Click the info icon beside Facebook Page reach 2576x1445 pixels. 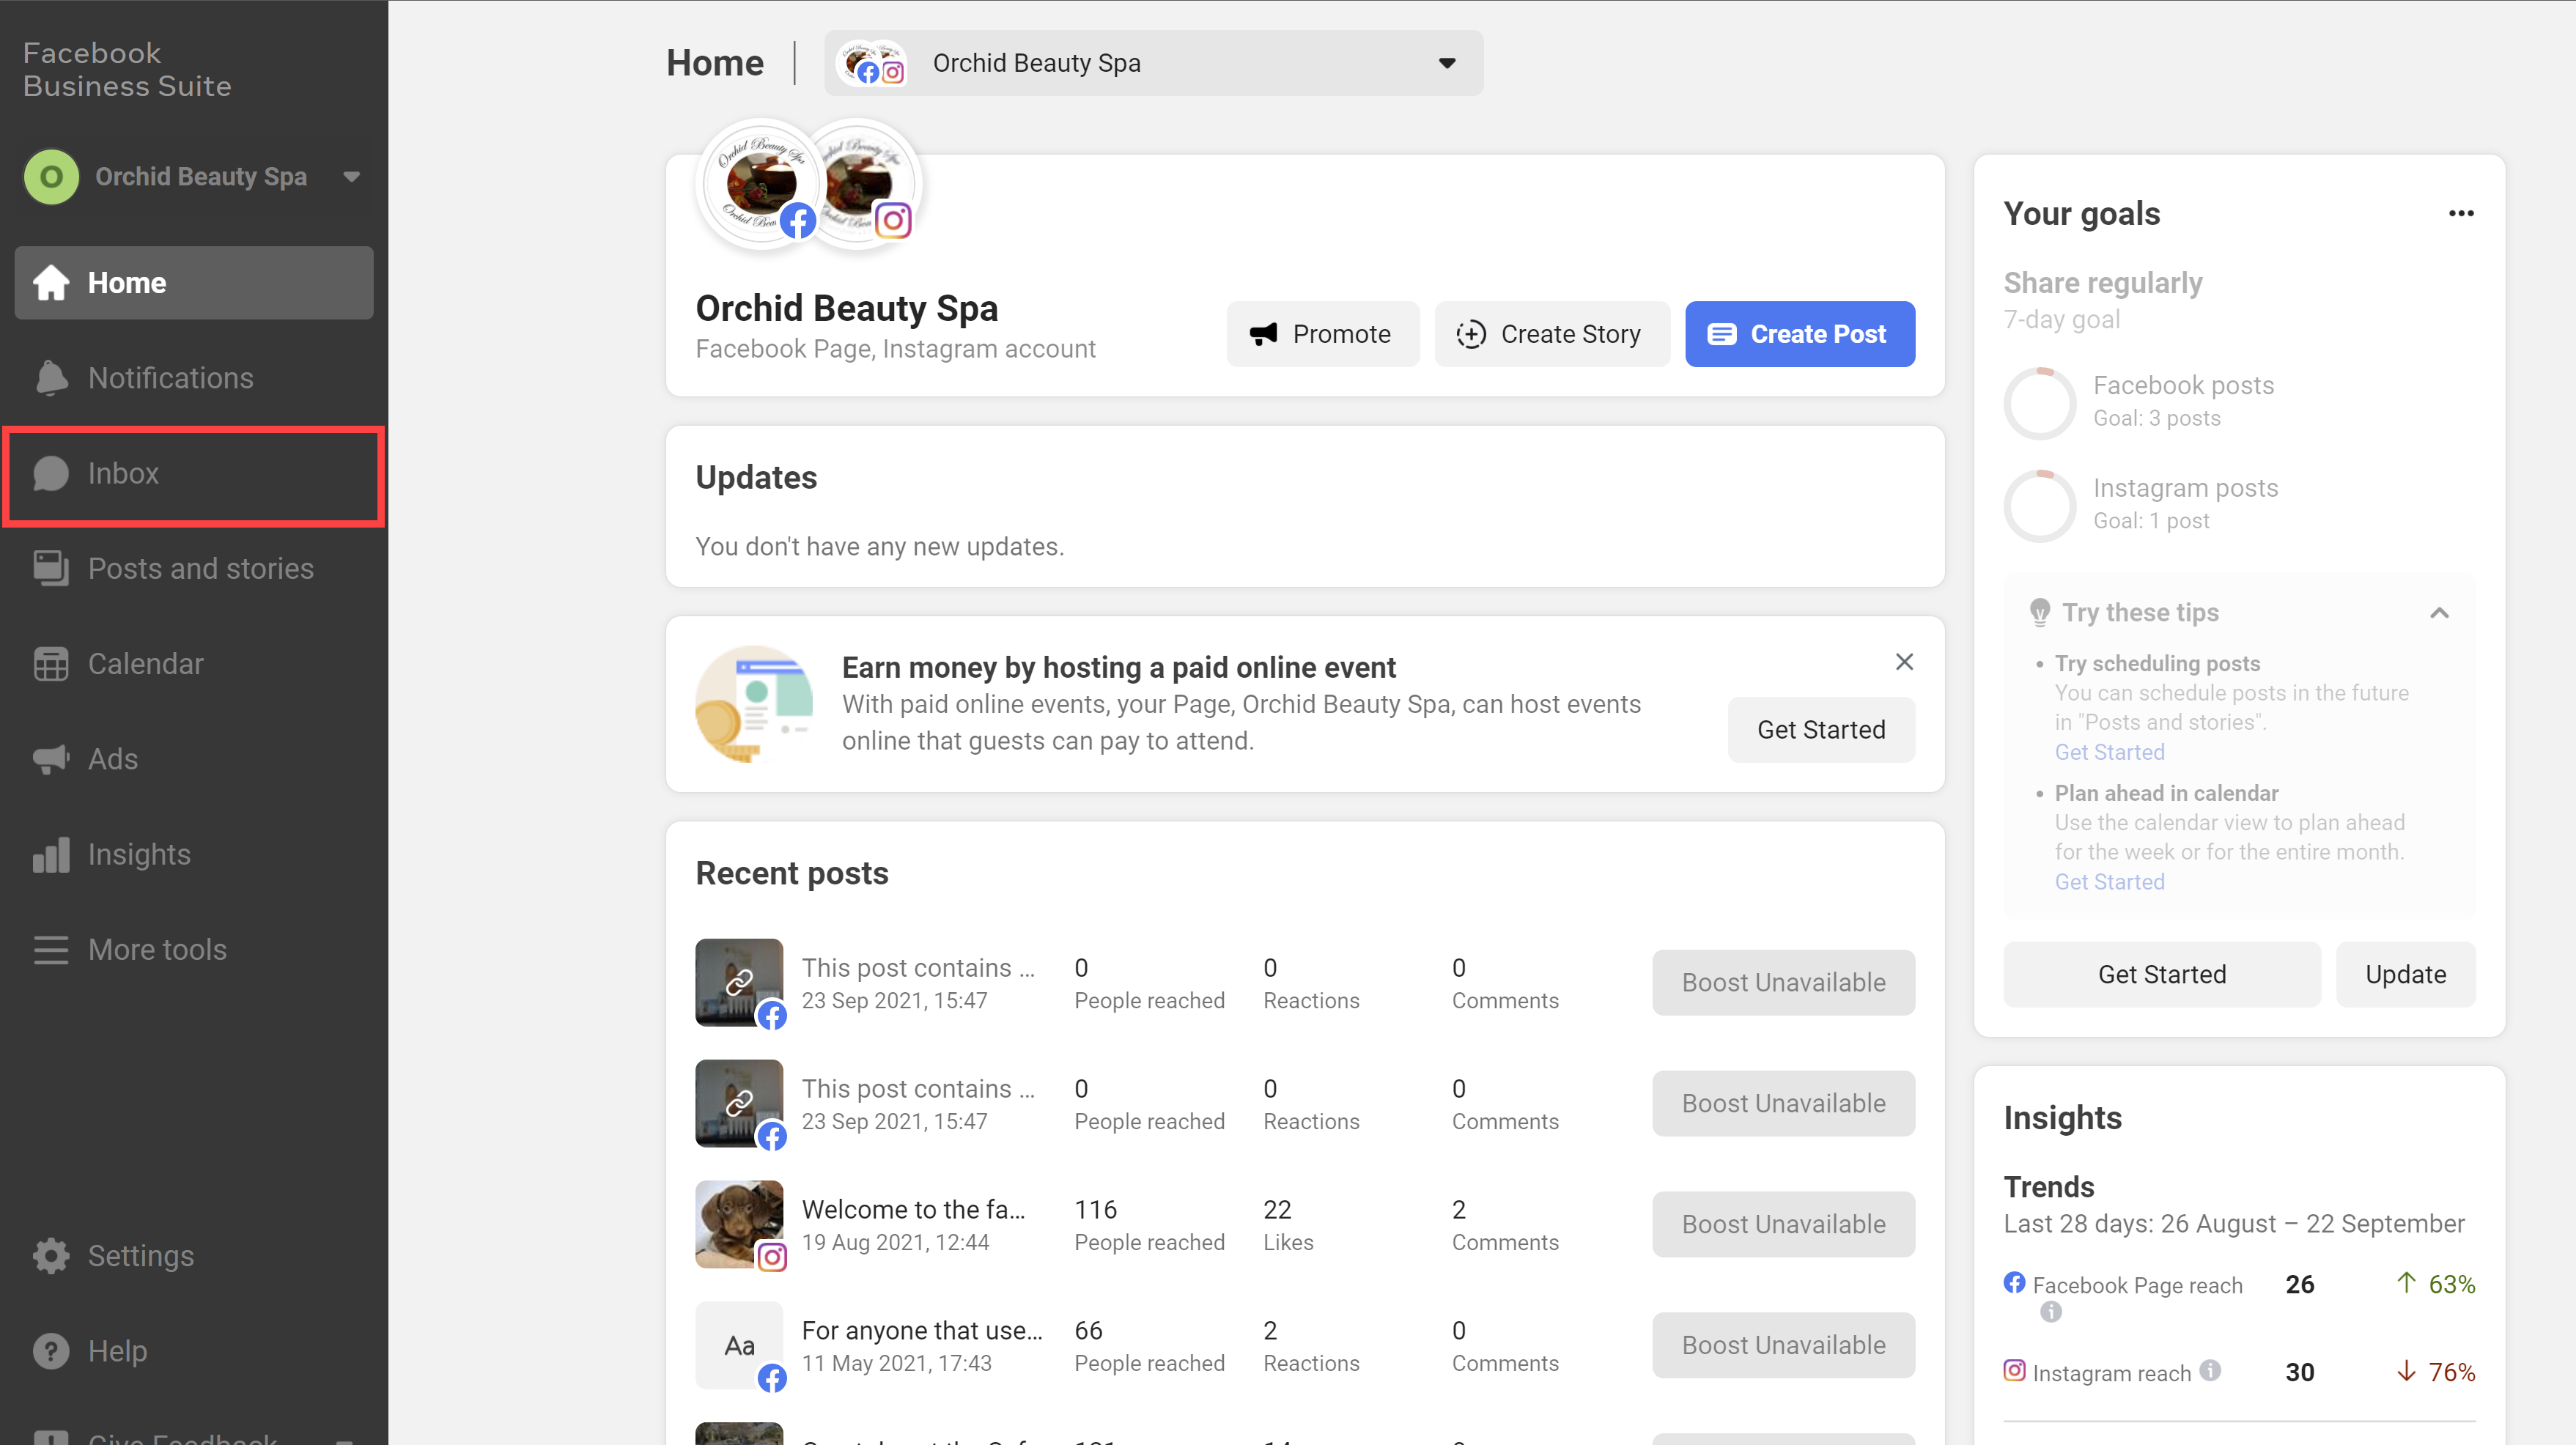(2050, 1312)
